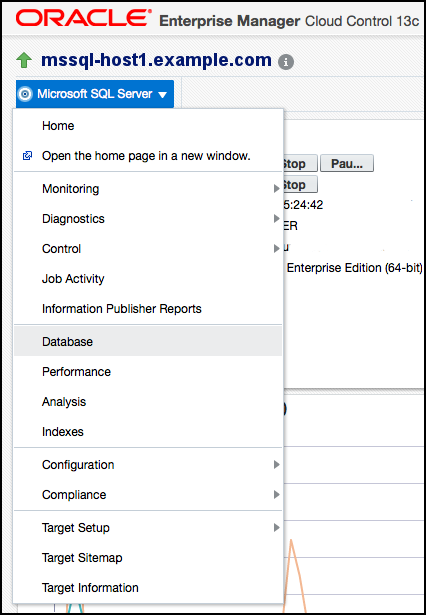Open the Compliance menu item
This screenshot has height=615, width=426.
coord(148,495)
